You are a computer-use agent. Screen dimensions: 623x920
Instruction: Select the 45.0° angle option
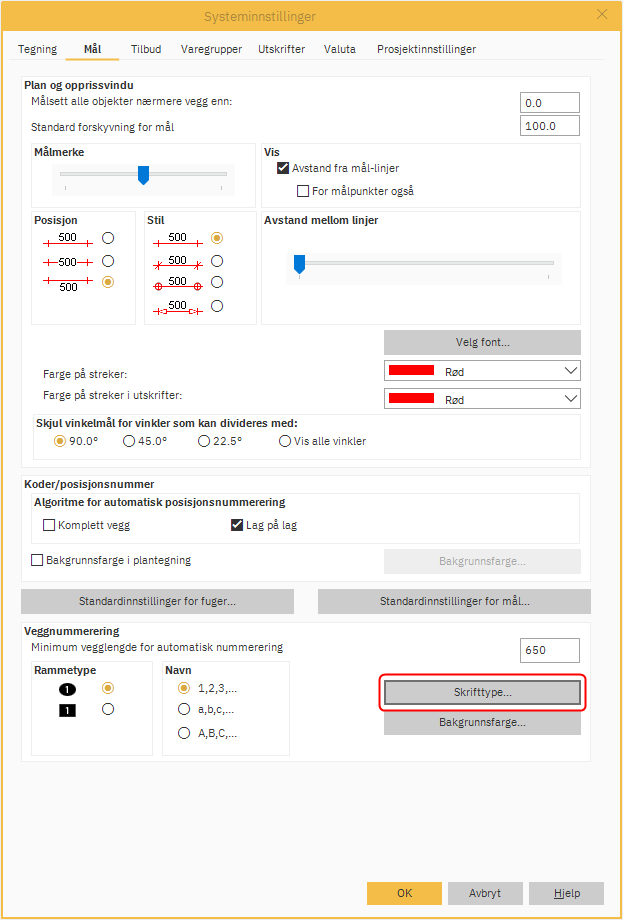pos(129,441)
